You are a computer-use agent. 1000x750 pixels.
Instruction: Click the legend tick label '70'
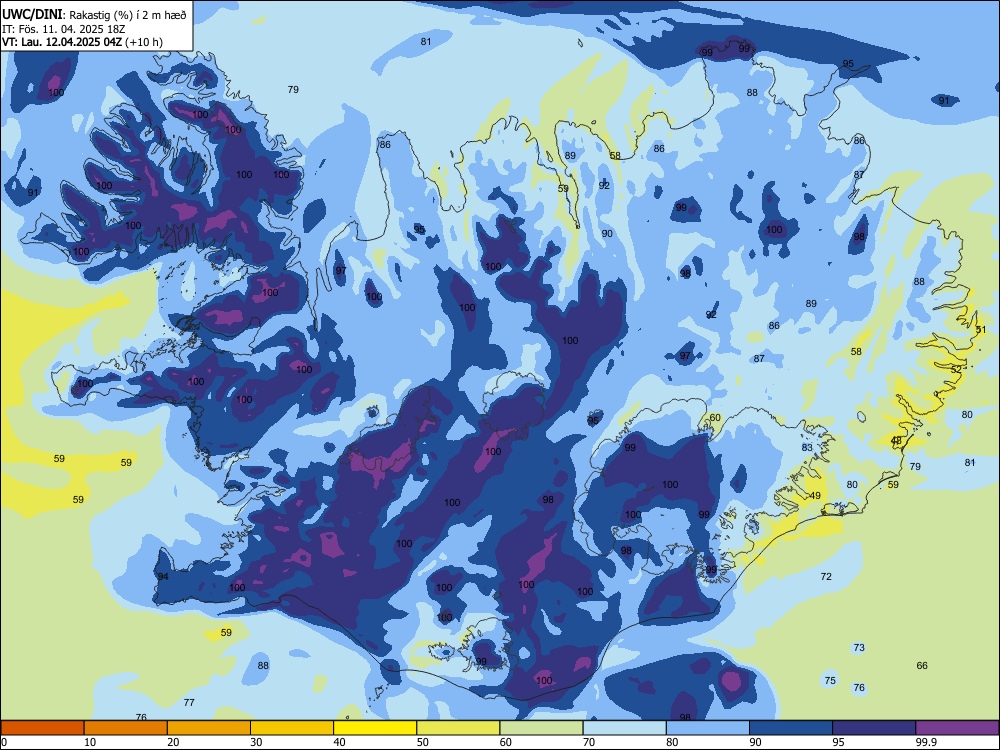point(589,742)
